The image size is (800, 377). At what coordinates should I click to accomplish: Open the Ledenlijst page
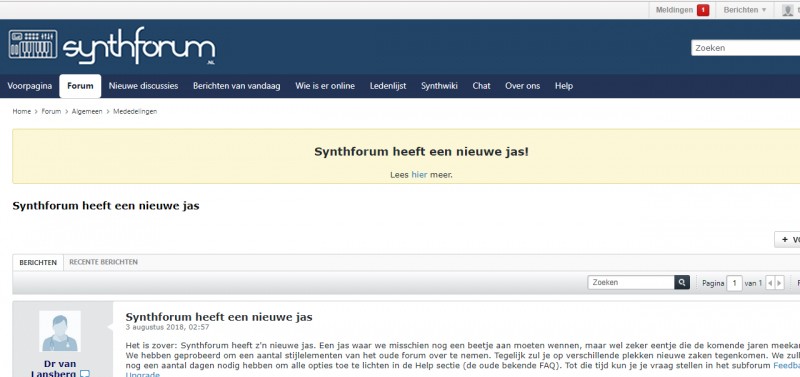[388, 86]
